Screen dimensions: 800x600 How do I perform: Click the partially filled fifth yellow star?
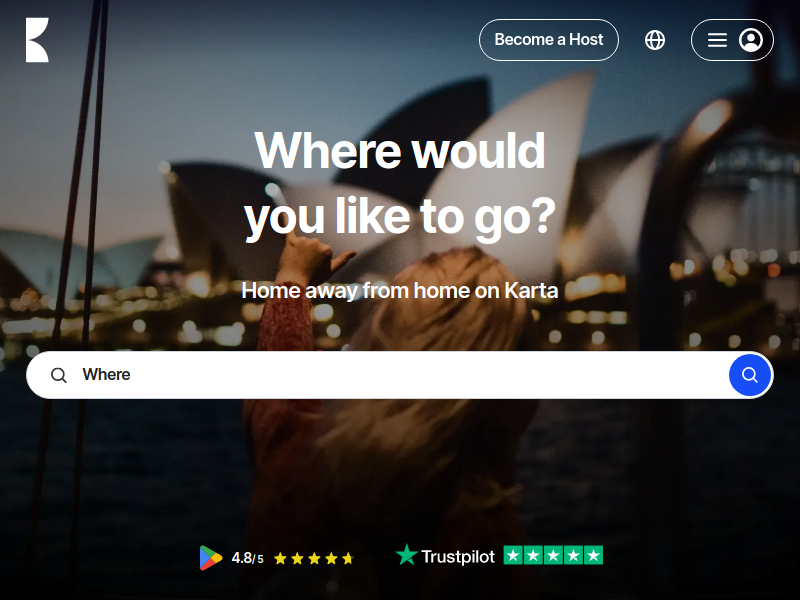(x=348, y=558)
